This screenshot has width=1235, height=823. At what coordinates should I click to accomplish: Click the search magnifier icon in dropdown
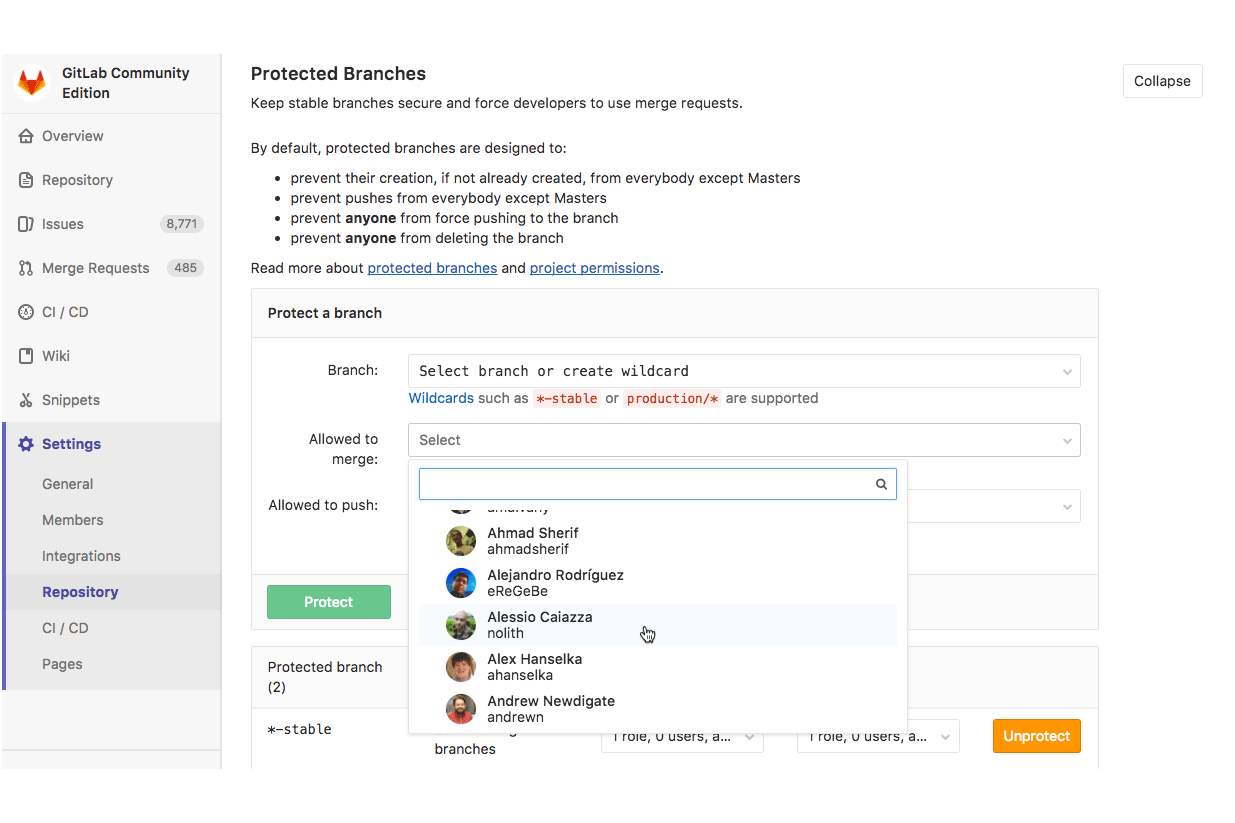coord(881,484)
